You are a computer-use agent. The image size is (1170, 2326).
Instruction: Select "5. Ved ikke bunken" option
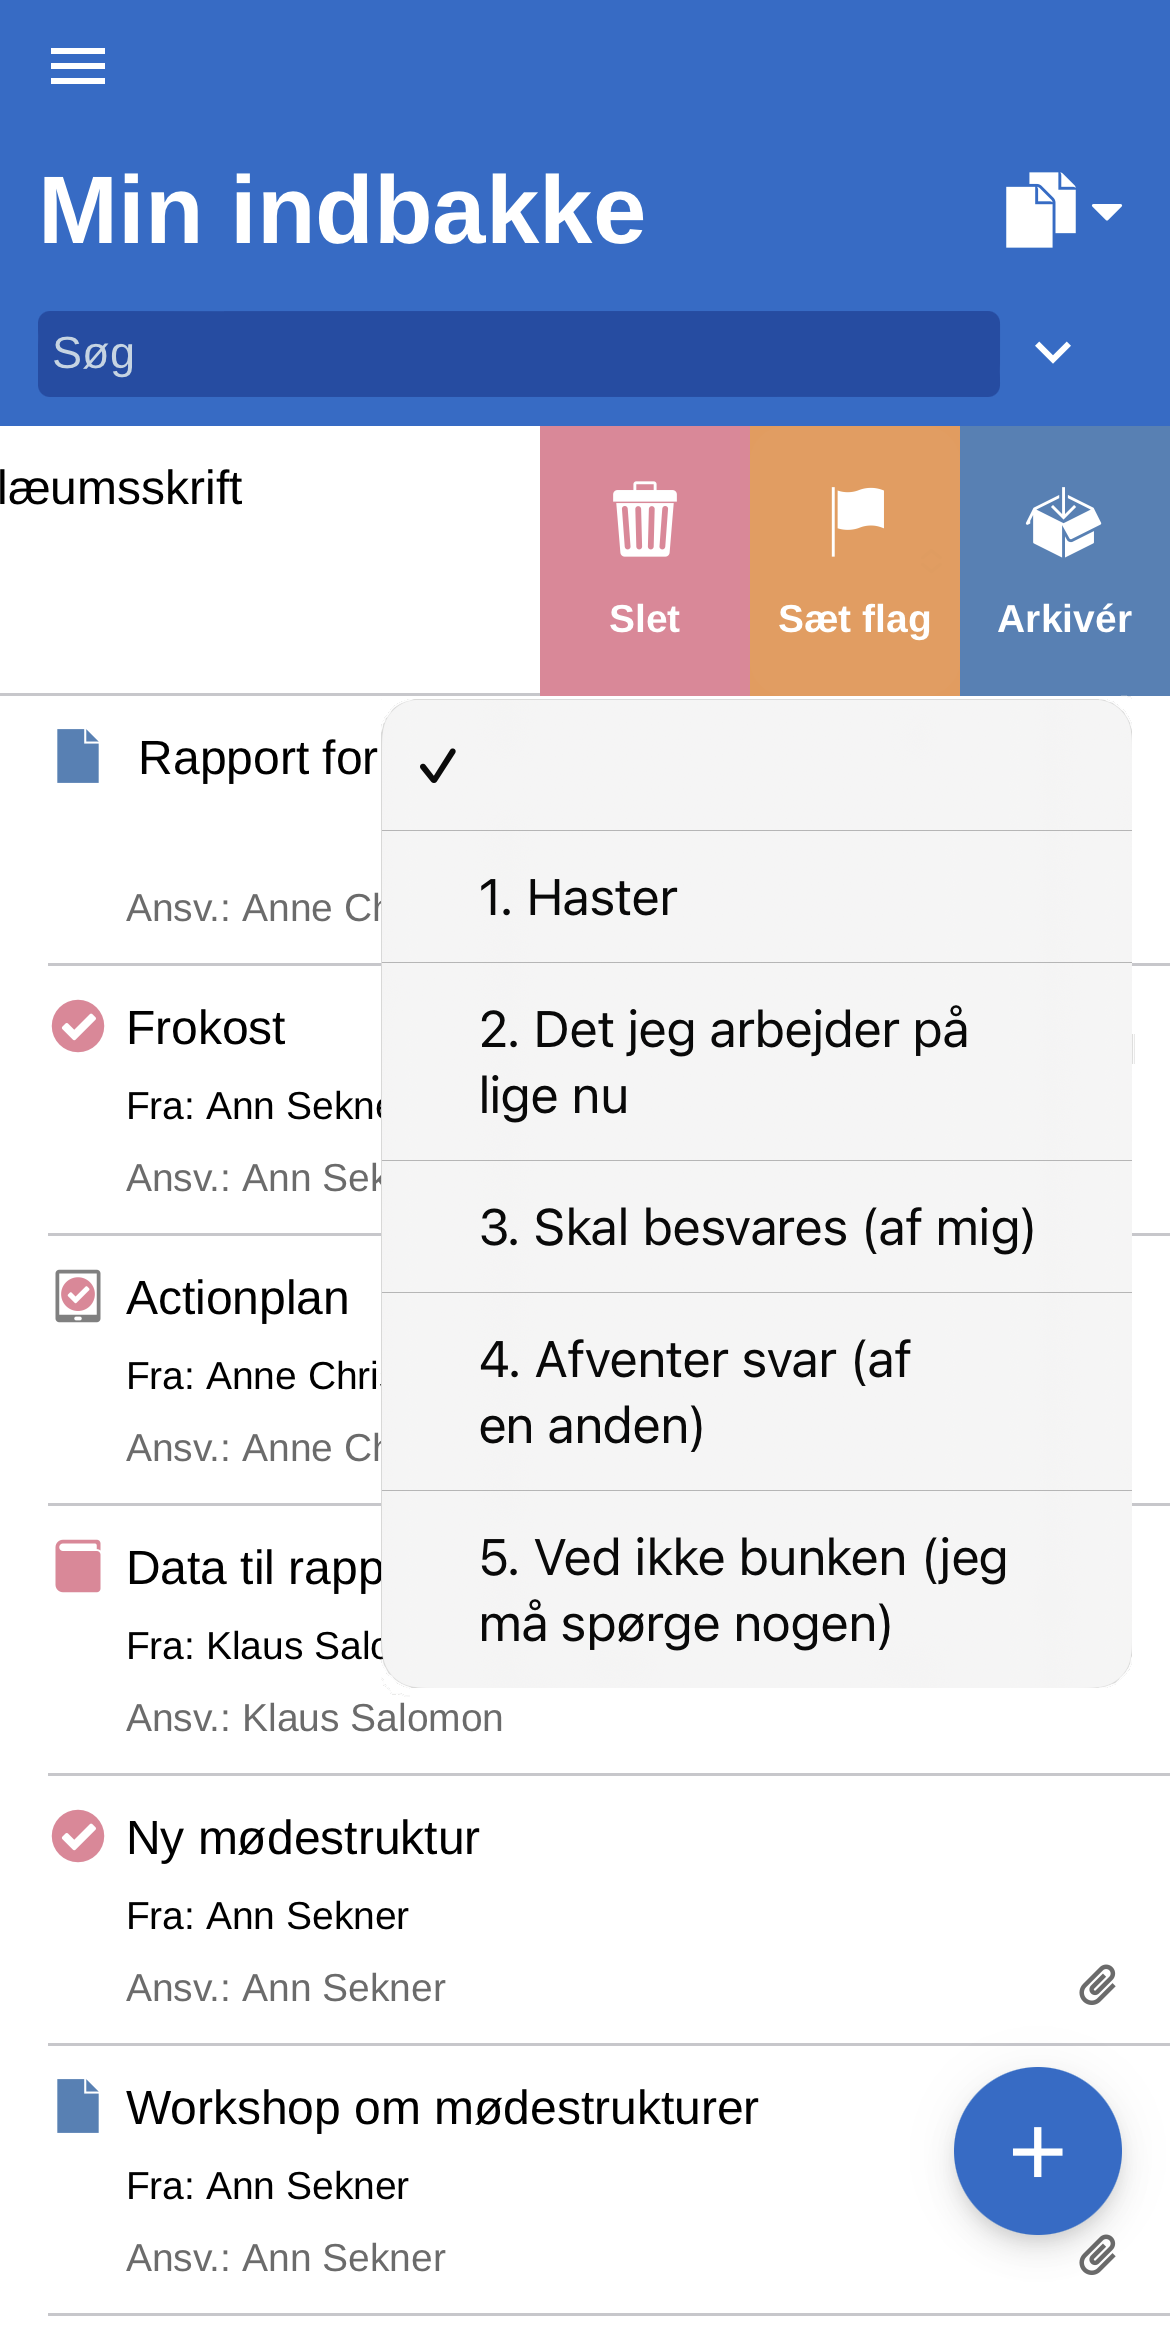(756, 1590)
